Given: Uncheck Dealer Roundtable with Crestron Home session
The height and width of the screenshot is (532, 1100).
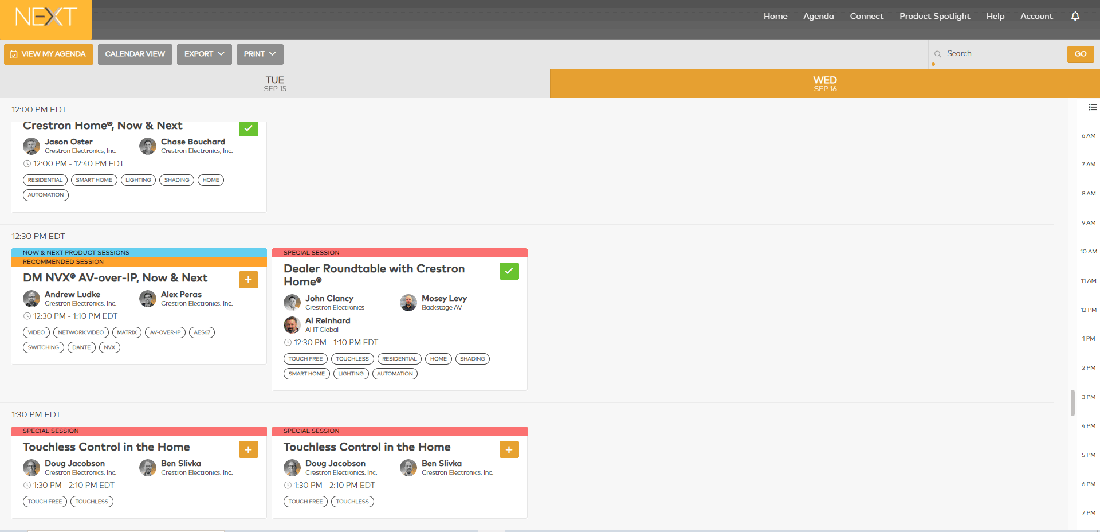Looking at the screenshot, I should coord(509,271).
